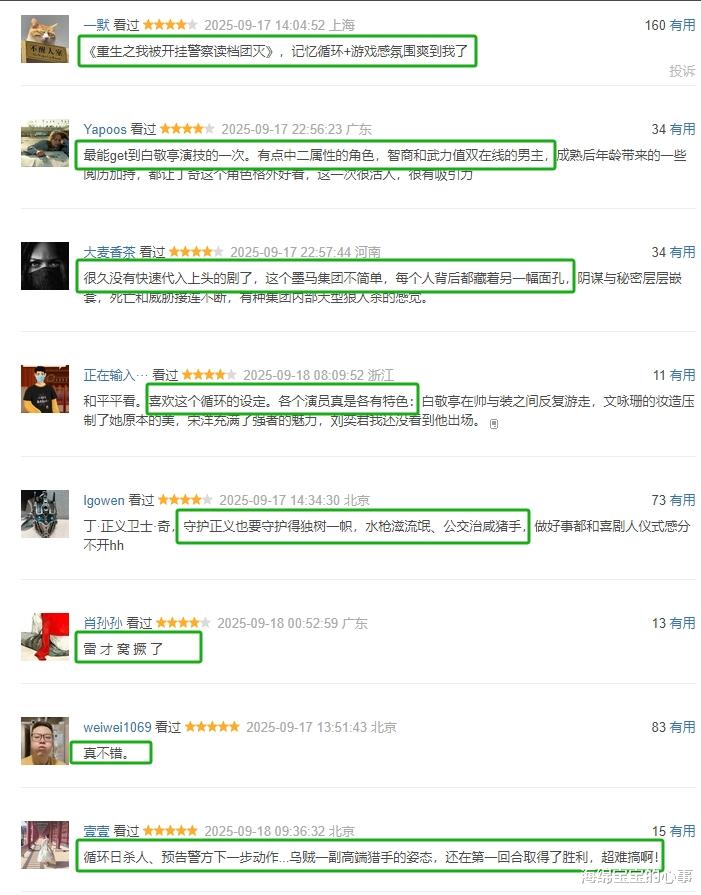Open weiwei1069's avatar photo

[x=45, y=741]
